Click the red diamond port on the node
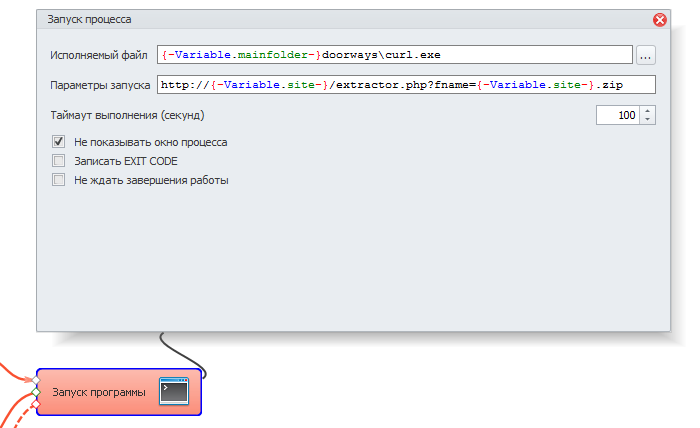The height and width of the screenshot is (428, 700). 37,405
